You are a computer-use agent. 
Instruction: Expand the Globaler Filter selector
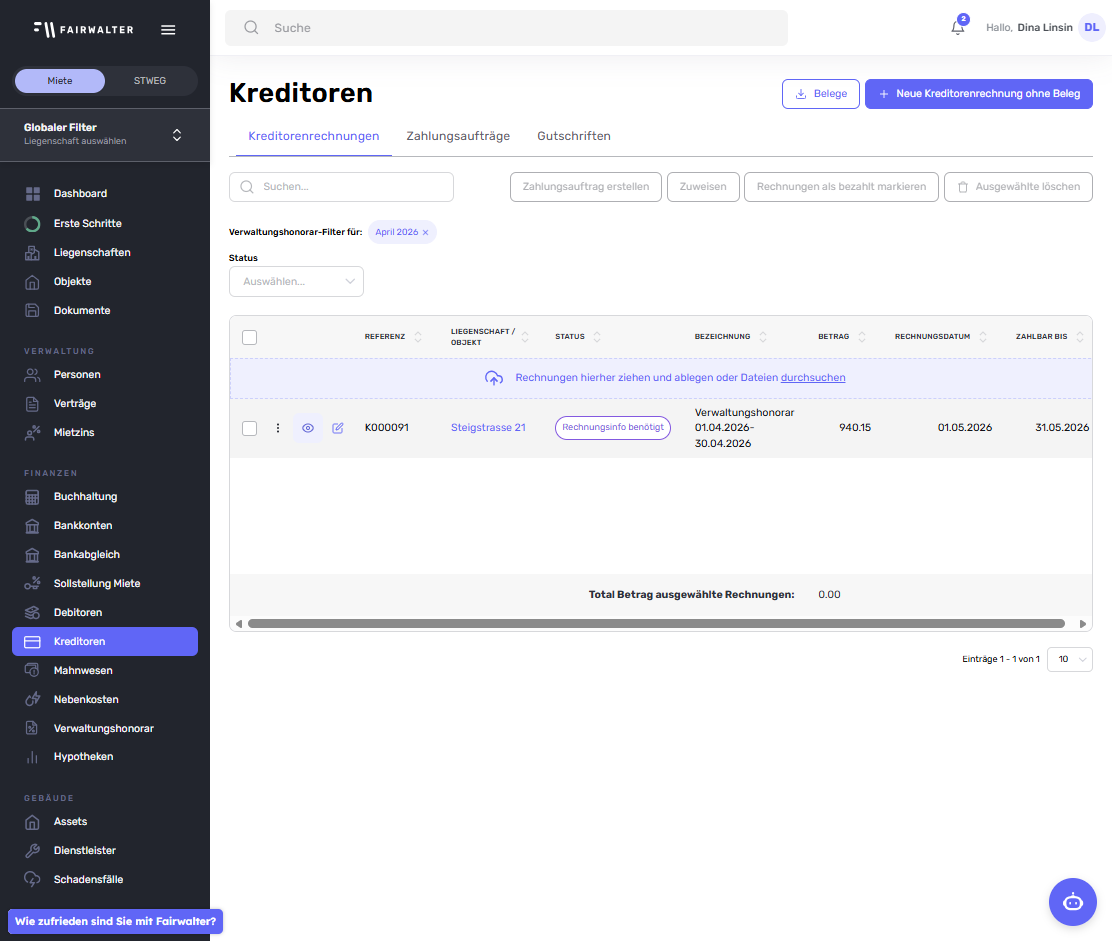177,135
